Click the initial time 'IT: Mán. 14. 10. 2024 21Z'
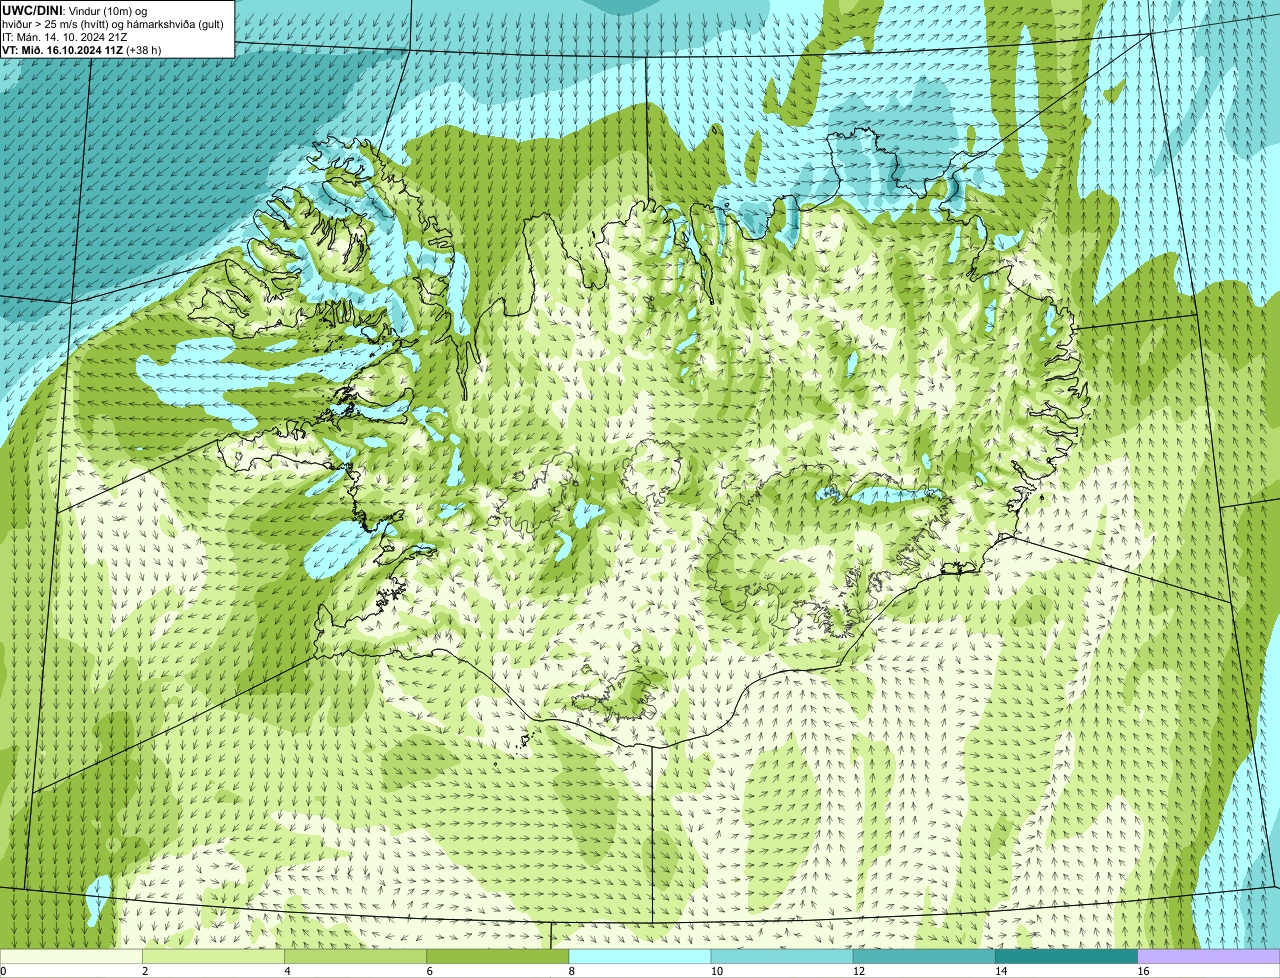Viewport: 1280px width, 978px height. (x=67, y=36)
